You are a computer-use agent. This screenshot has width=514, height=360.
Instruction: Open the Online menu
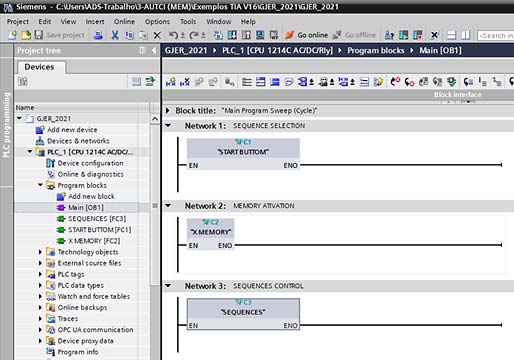pyautogui.click(x=124, y=22)
